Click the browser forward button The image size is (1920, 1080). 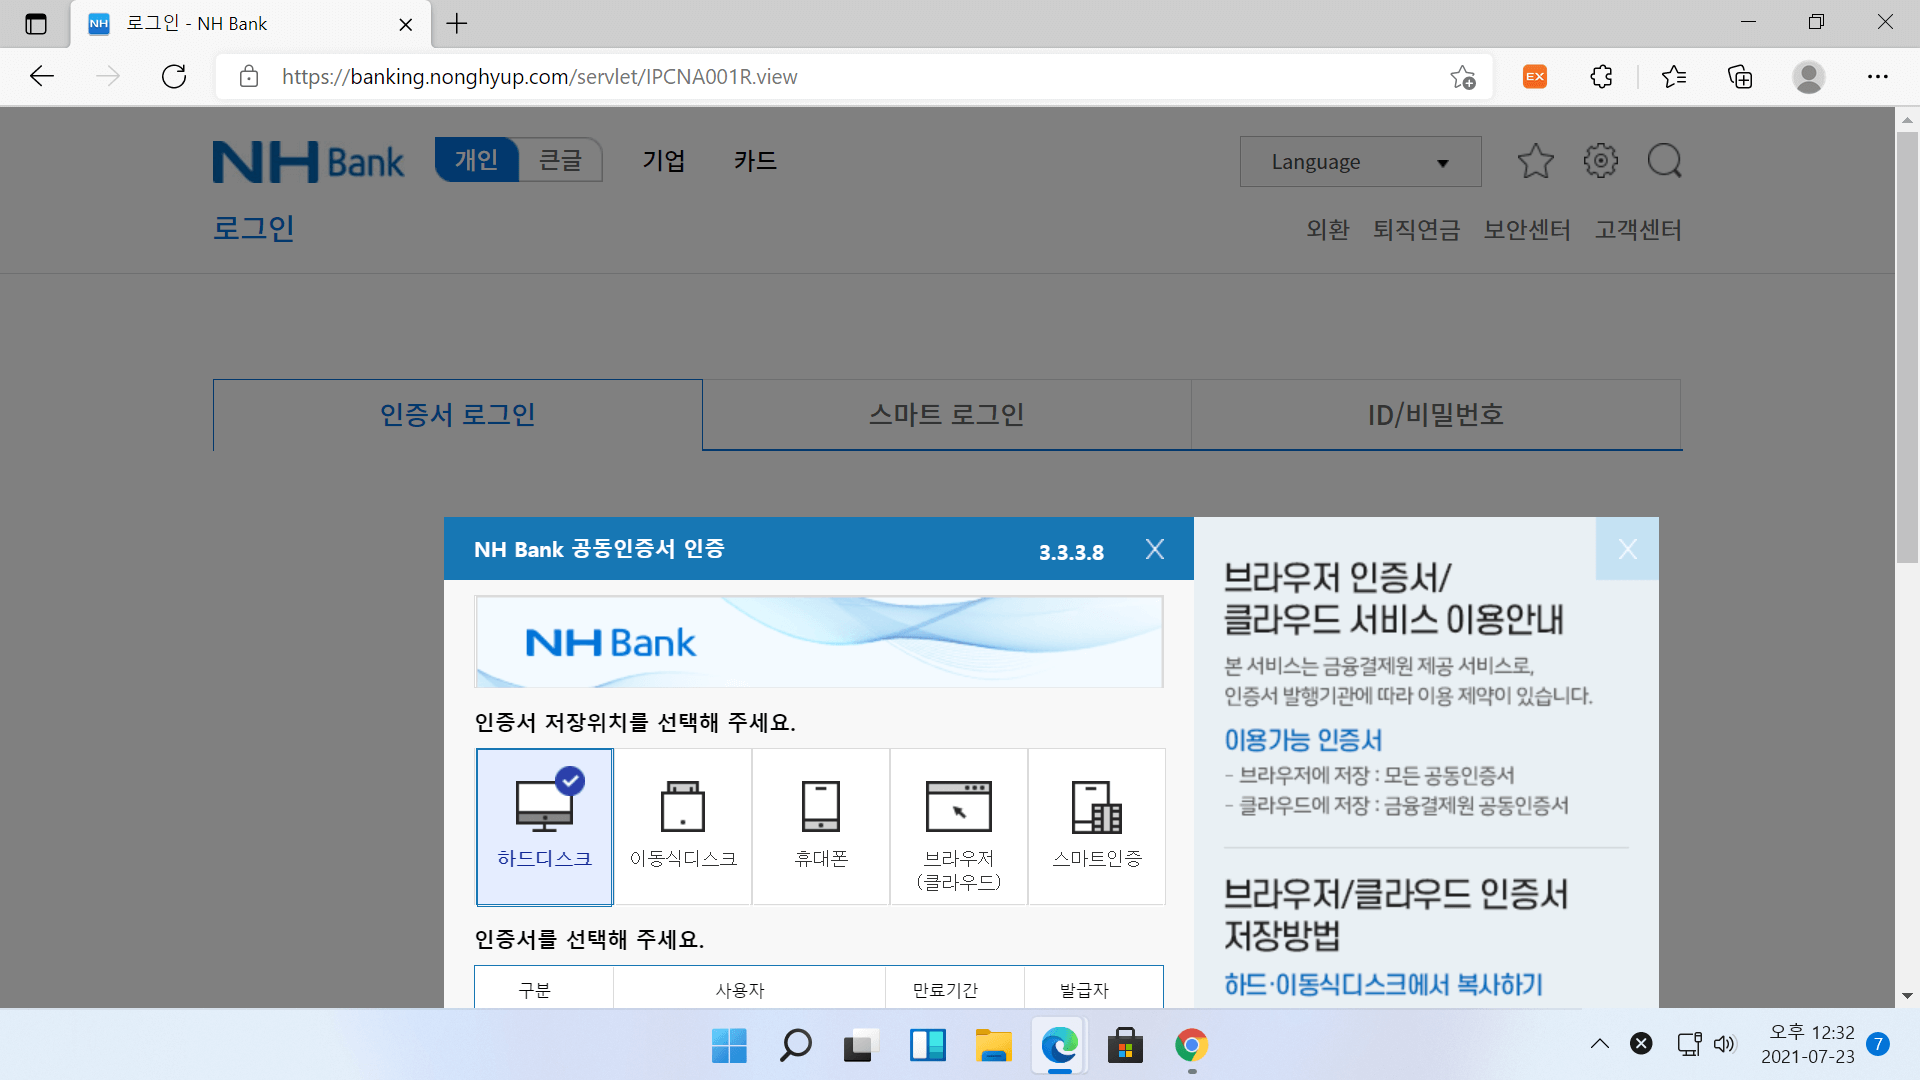point(108,77)
